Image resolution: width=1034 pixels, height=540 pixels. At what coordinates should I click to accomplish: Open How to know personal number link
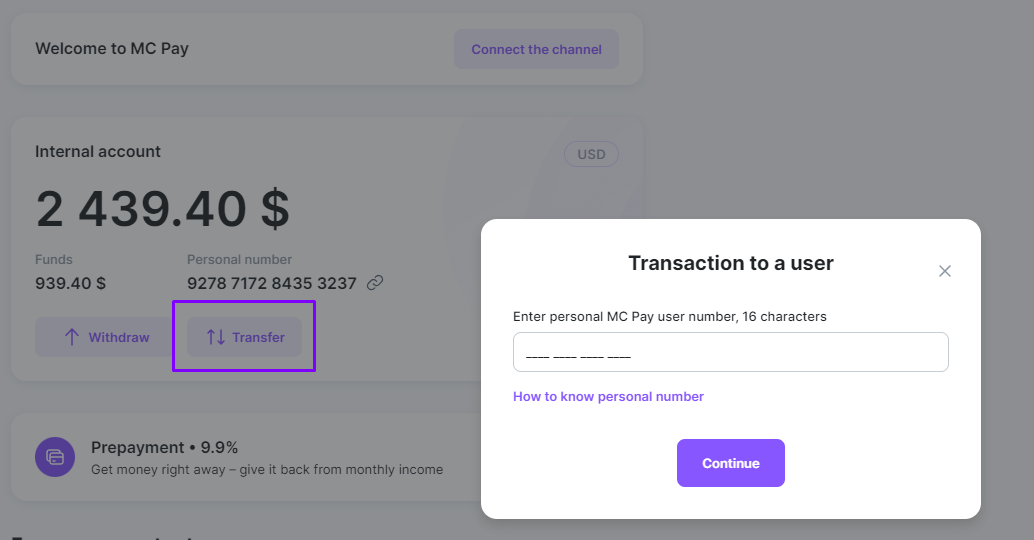click(608, 396)
